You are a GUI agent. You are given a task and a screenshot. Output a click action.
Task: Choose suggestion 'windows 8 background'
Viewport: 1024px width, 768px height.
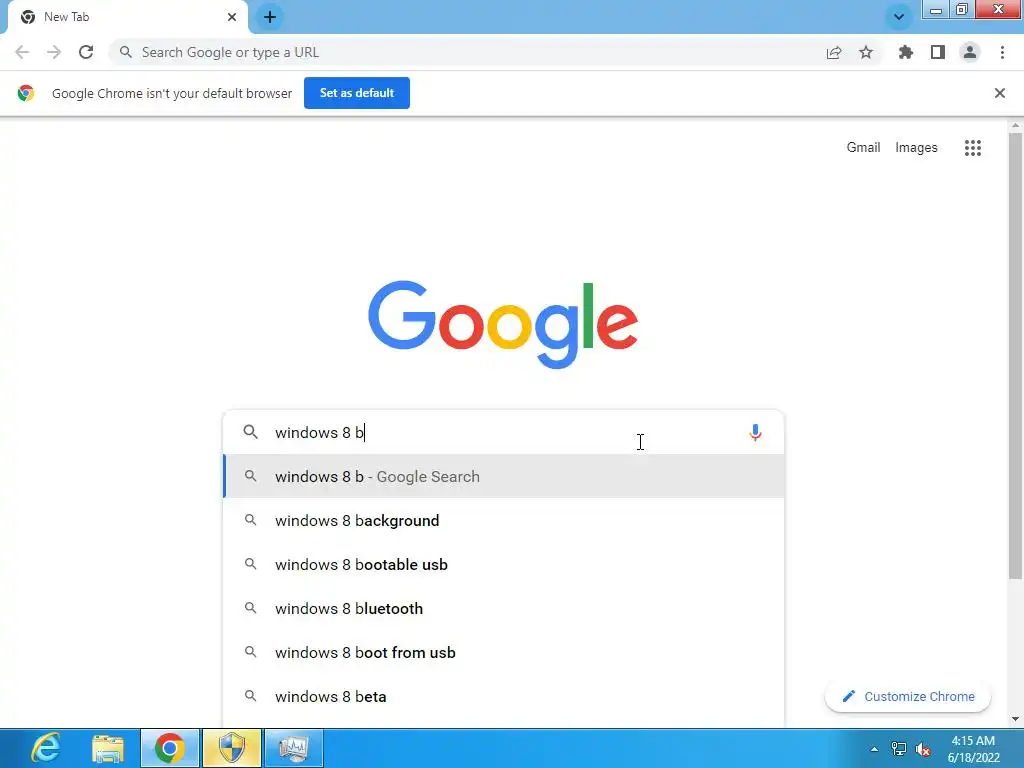click(504, 520)
